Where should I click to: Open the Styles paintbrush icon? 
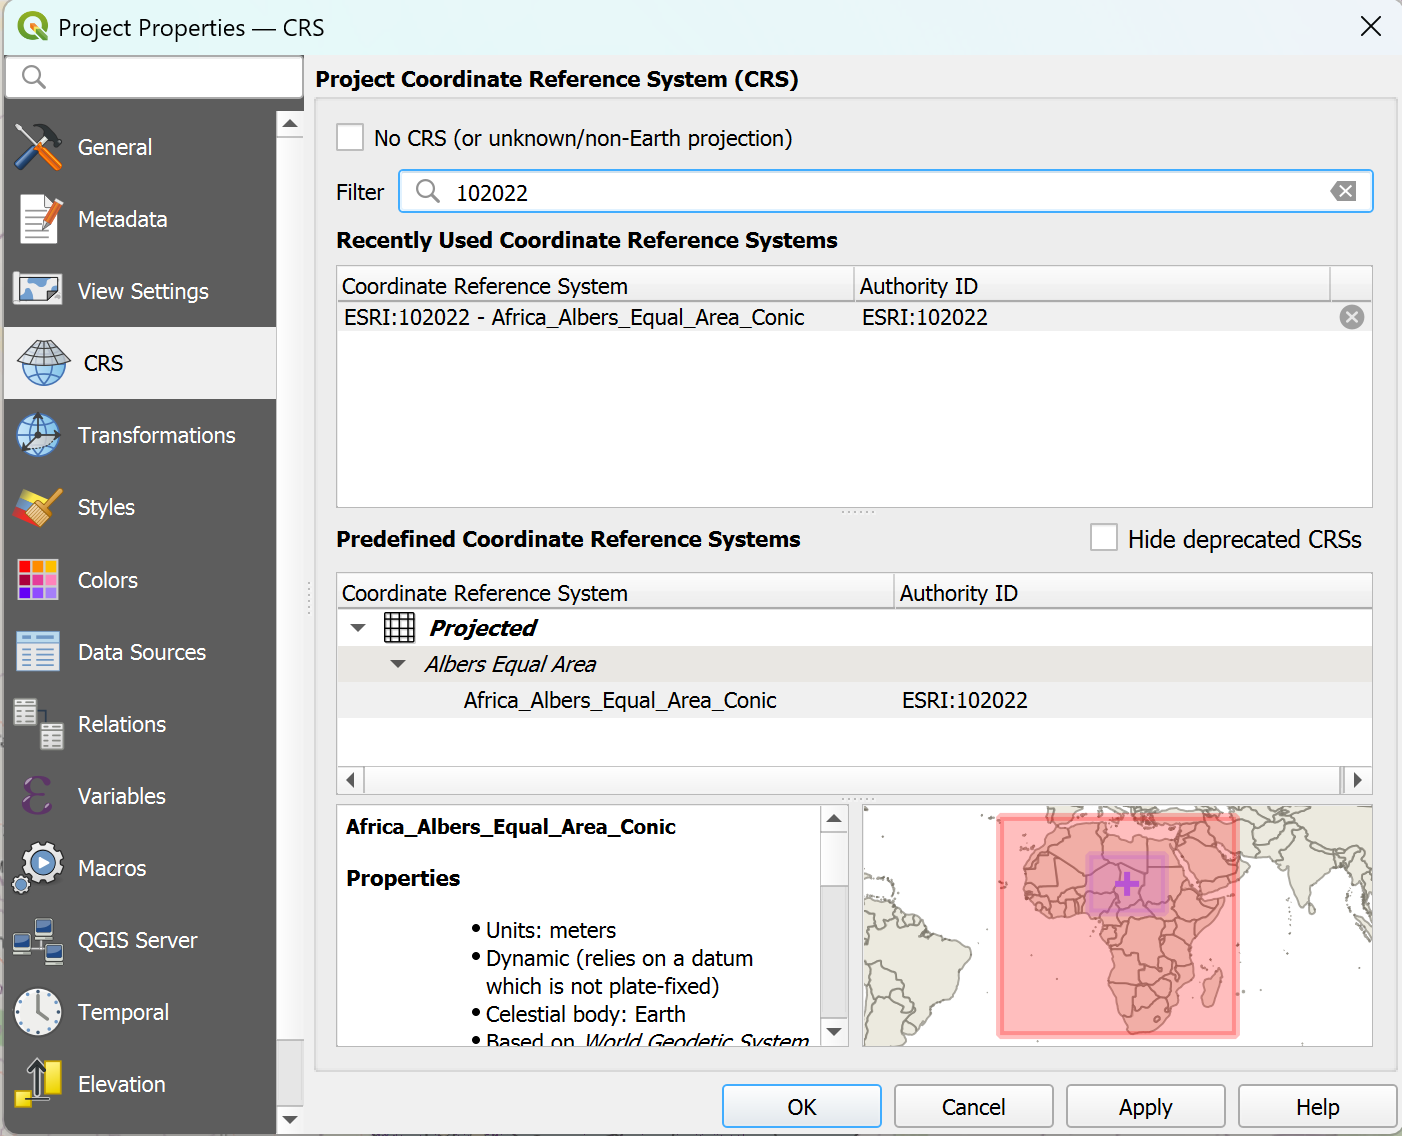[x=38, y=507]
